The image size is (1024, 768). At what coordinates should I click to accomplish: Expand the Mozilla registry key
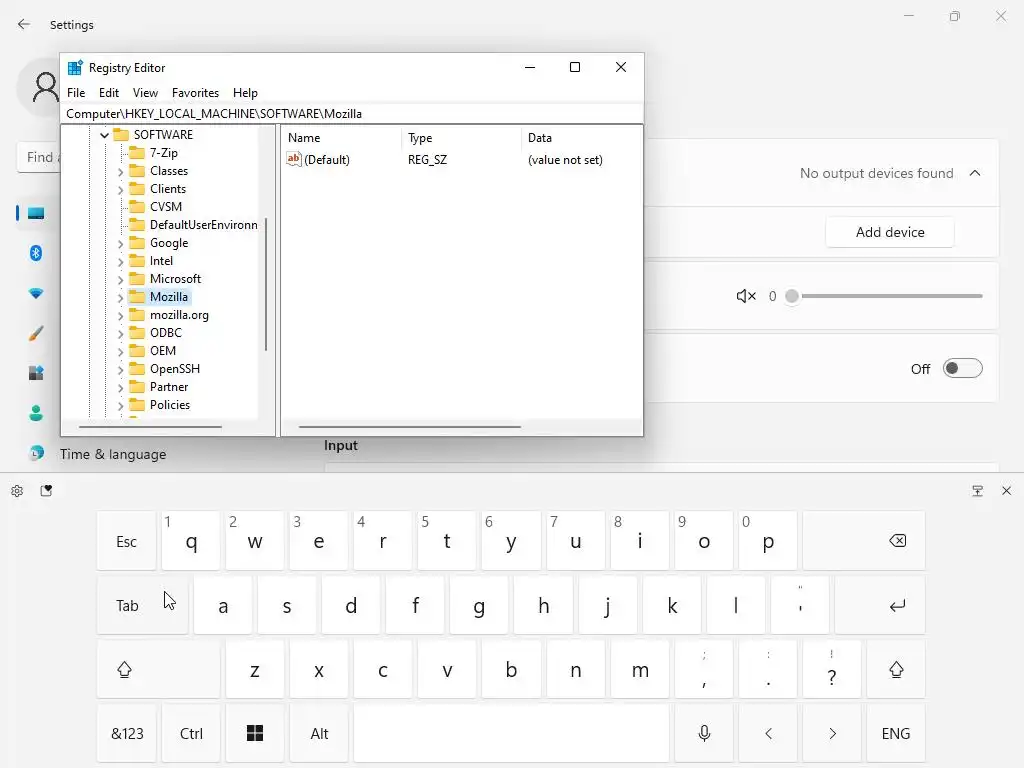[120, 298]
